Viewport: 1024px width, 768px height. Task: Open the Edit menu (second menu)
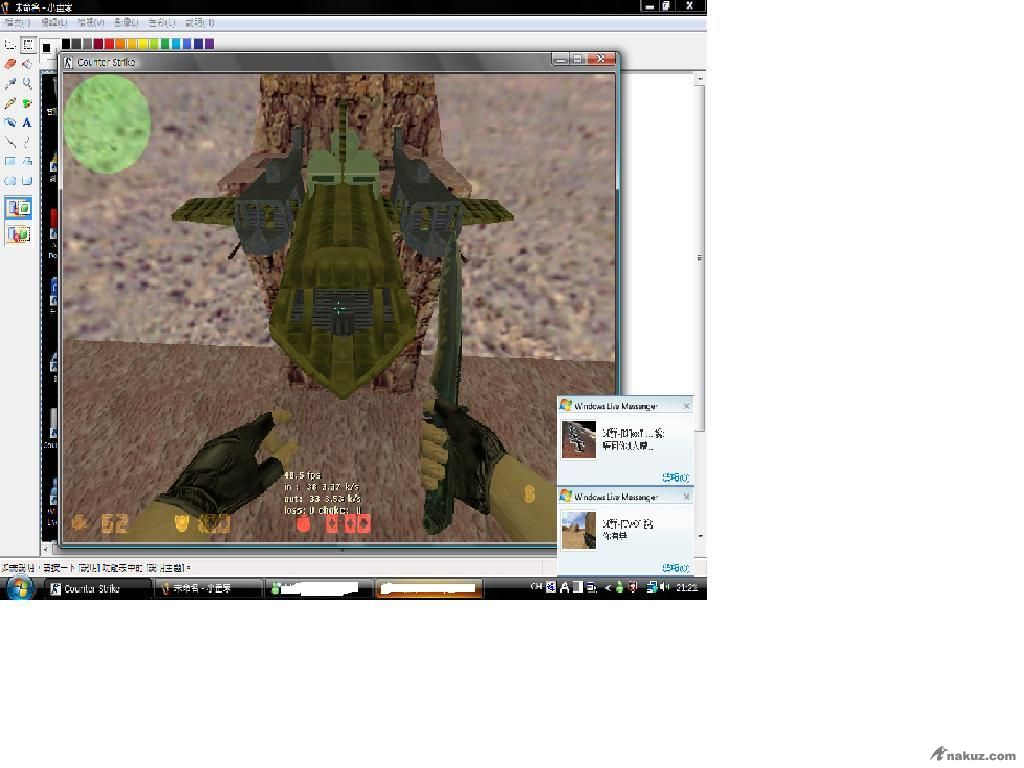tap(54, 23)
